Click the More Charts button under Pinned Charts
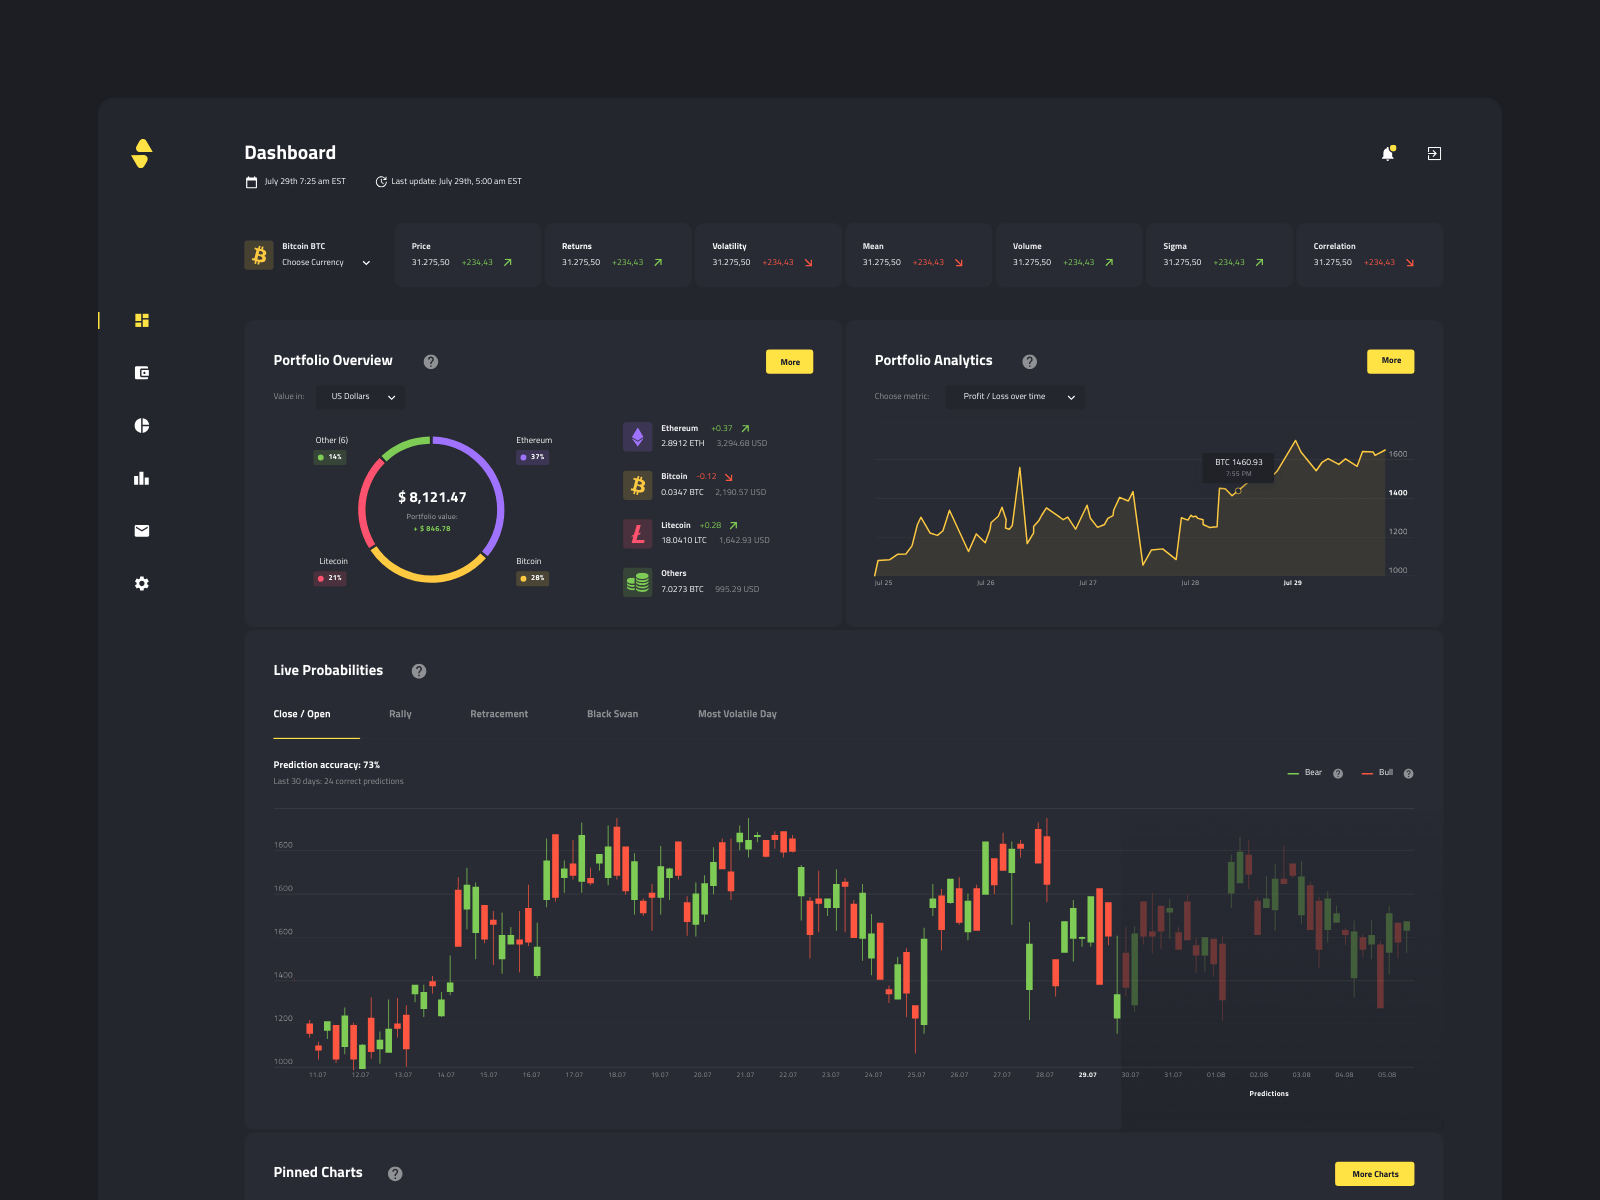 tap(1374, 1173)
